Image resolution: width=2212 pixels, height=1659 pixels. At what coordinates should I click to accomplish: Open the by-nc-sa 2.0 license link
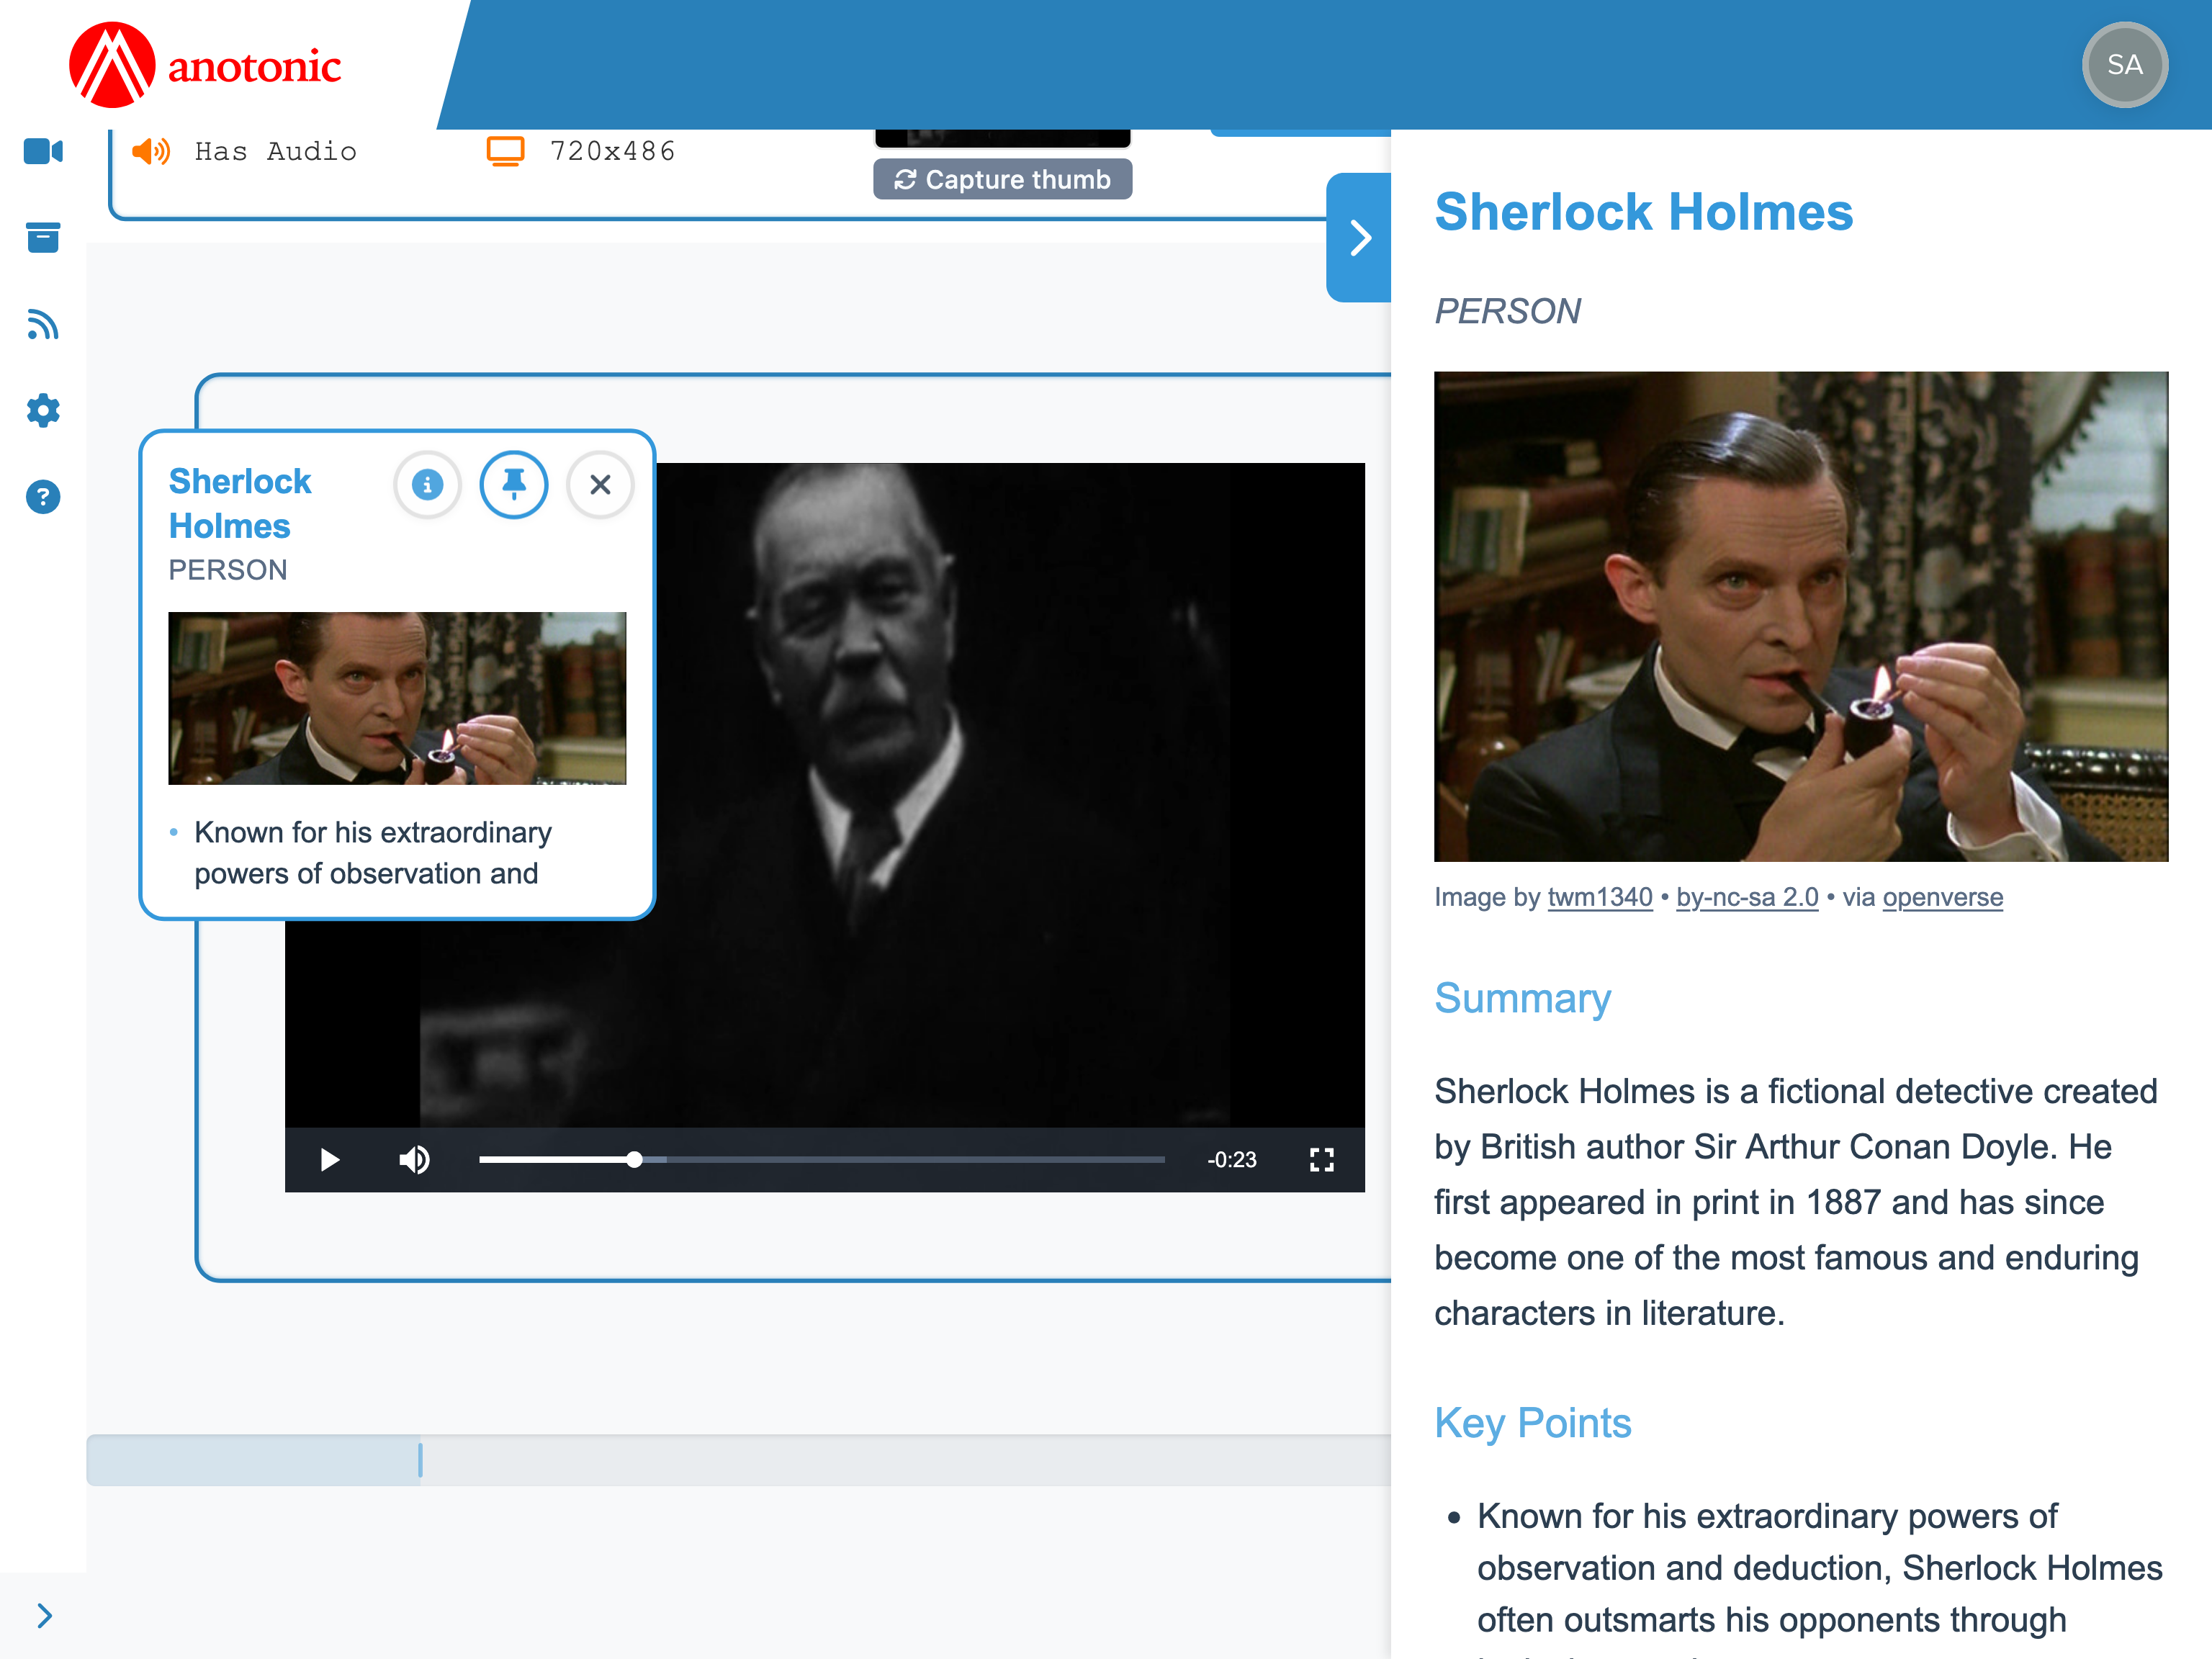pyautogui.click(x=1747, y=897)
